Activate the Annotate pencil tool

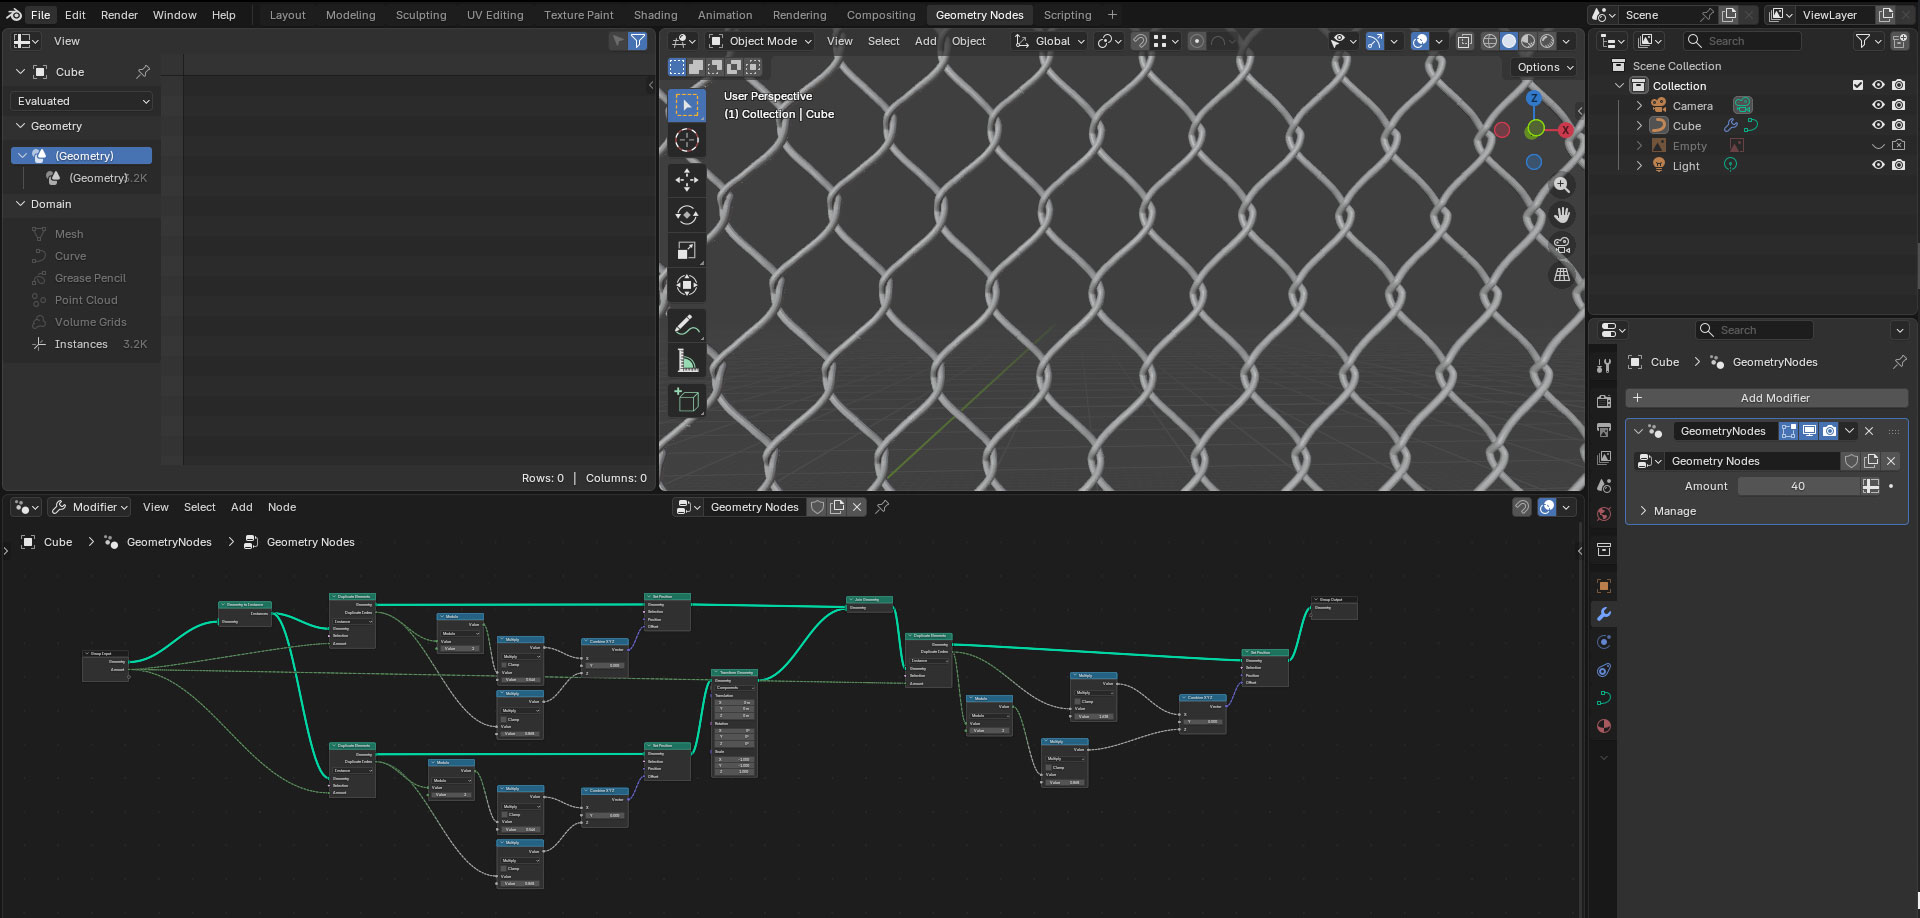[686, 325]
